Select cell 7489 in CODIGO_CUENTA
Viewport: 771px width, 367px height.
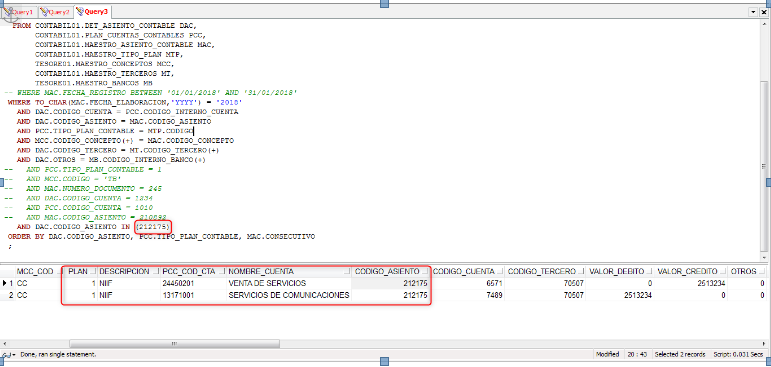point(468,295)
